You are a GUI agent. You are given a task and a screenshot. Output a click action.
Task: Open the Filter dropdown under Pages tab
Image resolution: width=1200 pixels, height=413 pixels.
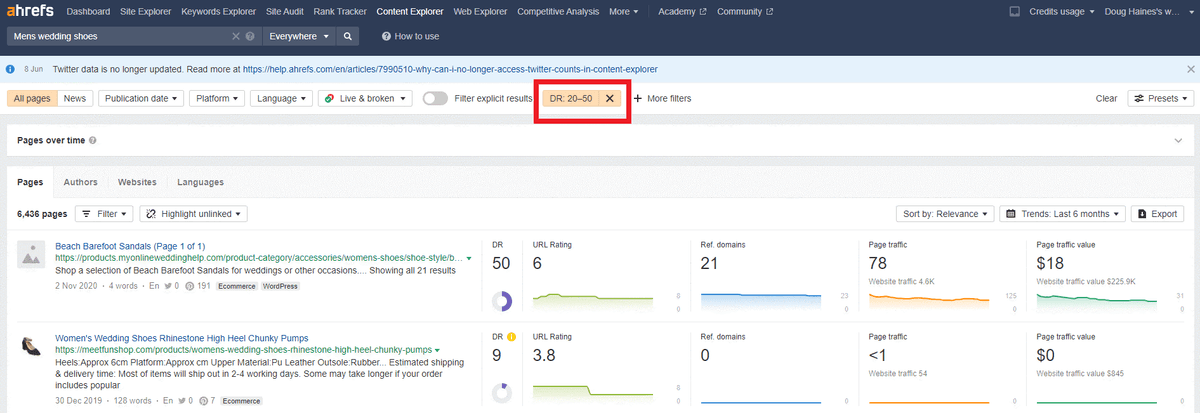point(104,214)
